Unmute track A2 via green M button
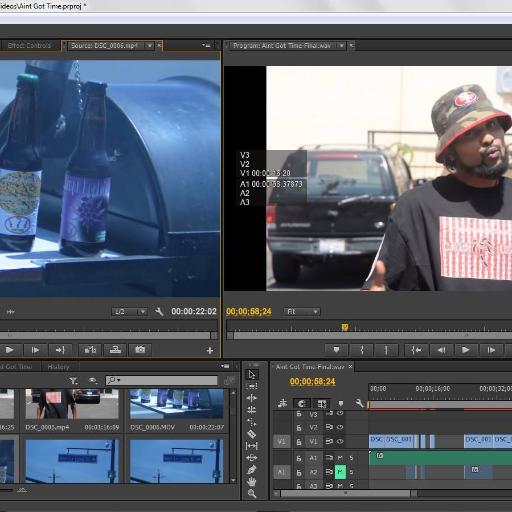Image resolution: width=512 pixels, height=512 pixels. pyautogui.click(x=340, y=472)
